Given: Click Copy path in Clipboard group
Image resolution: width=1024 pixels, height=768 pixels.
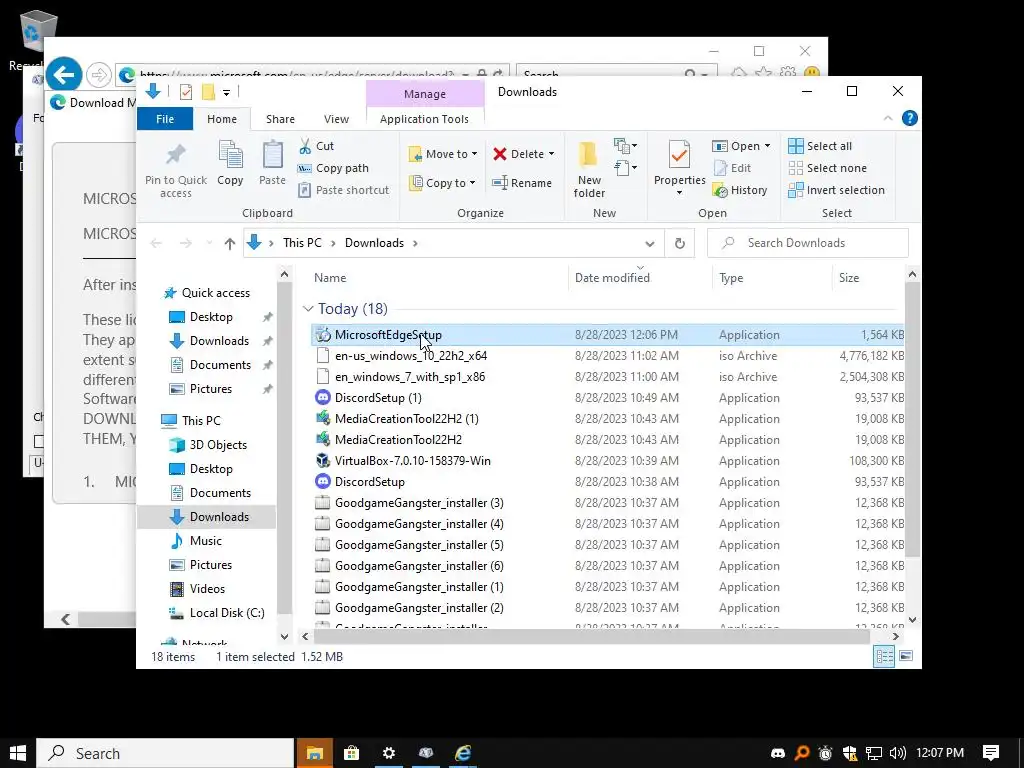Looking at the screenshot, I should click(x=333, y=168).
